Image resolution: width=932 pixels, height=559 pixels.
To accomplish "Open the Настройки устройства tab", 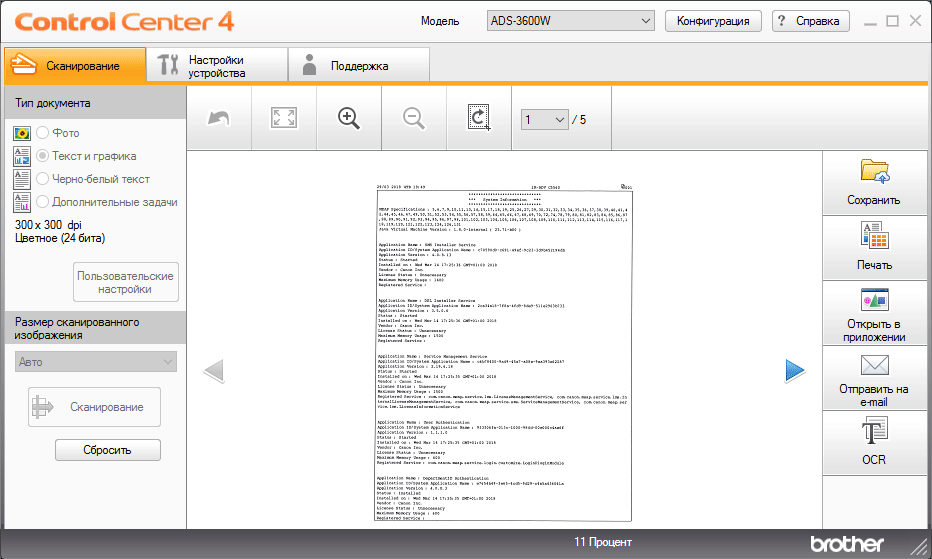I will (x=217, y=66).
